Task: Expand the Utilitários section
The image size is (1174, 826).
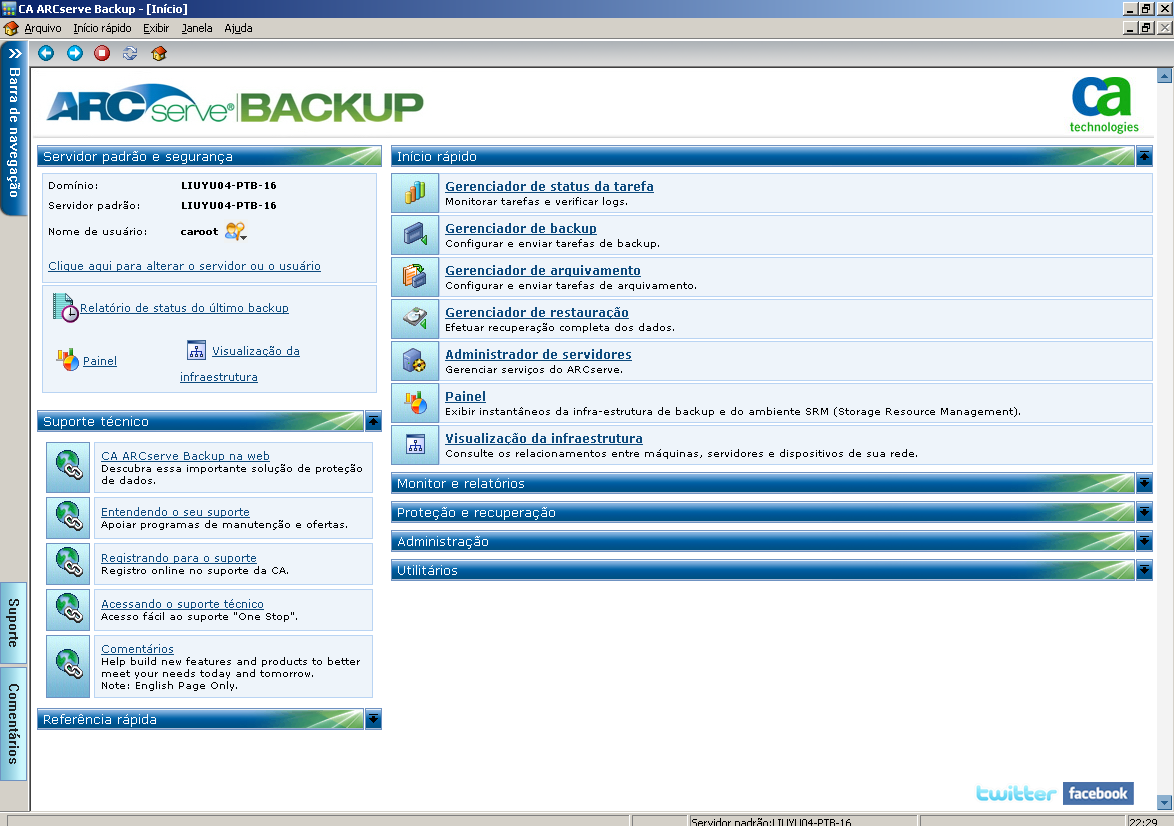Action: click(x=1143, y=570)
